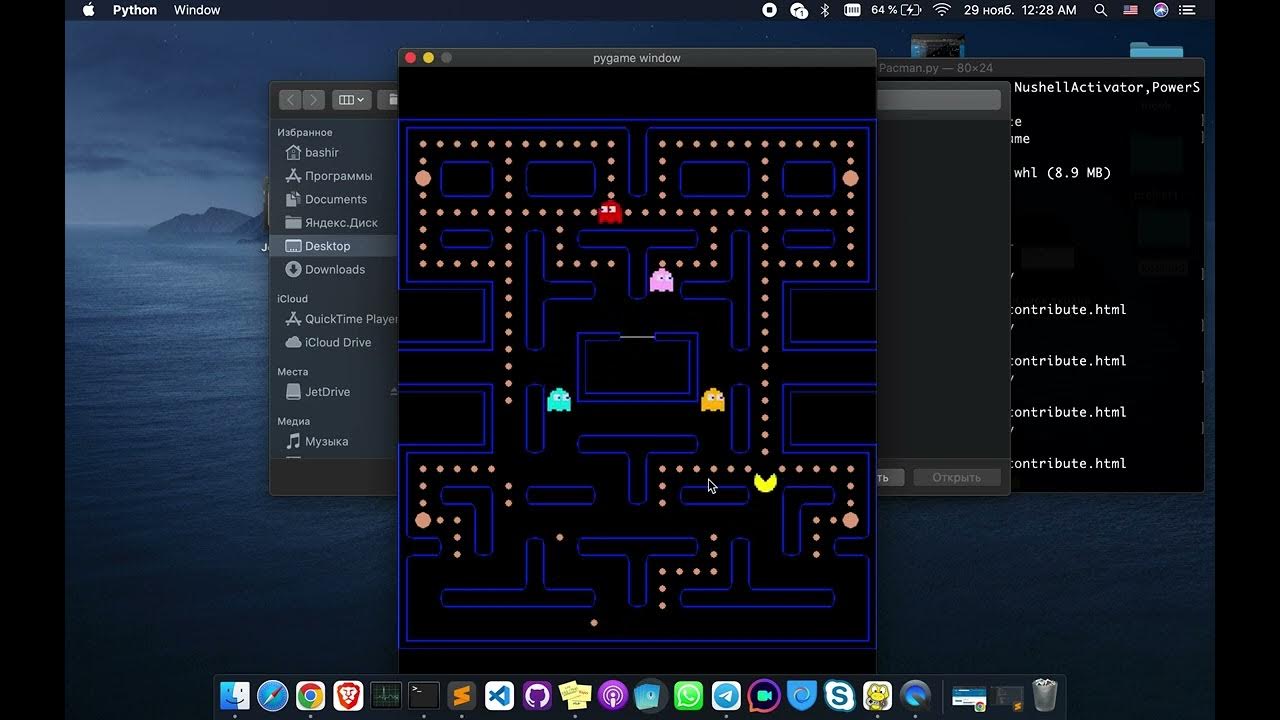Switch input source via US flag
The image size is (1280, 720).
coord(1131,10)
